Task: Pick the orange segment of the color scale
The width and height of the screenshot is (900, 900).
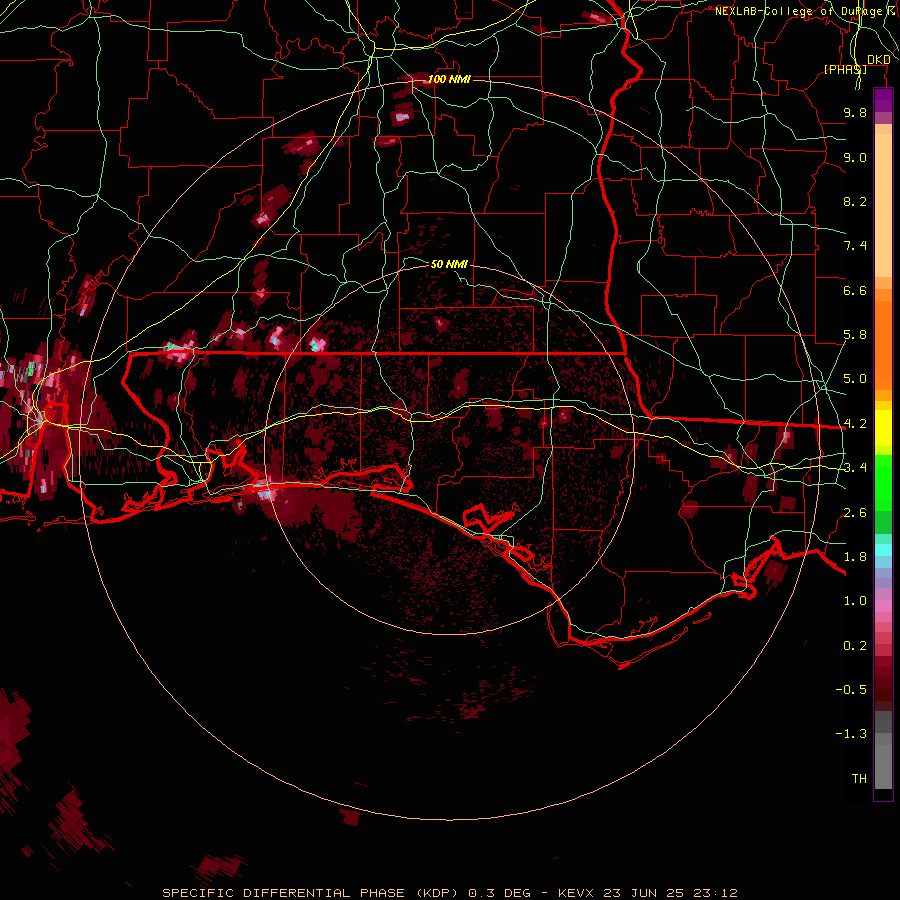Action: pos(883,344)
